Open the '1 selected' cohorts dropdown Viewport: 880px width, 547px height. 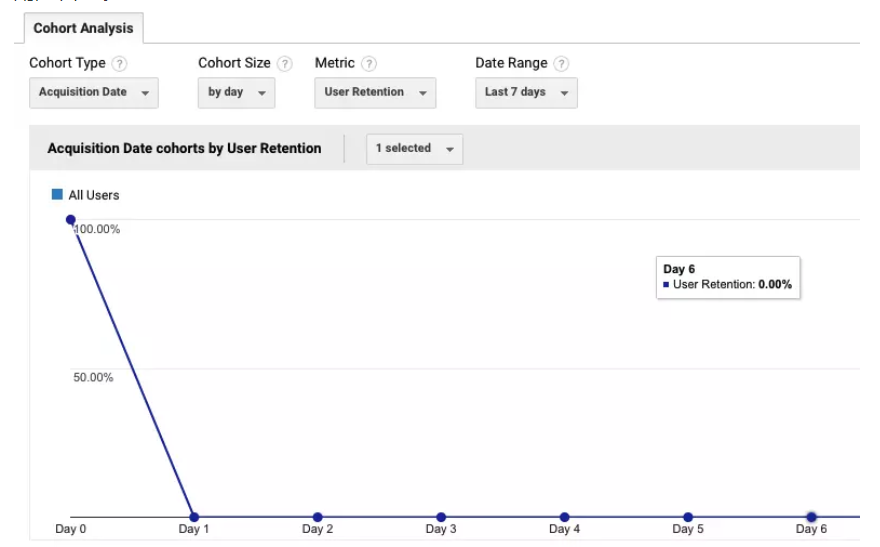coord(414,149)
